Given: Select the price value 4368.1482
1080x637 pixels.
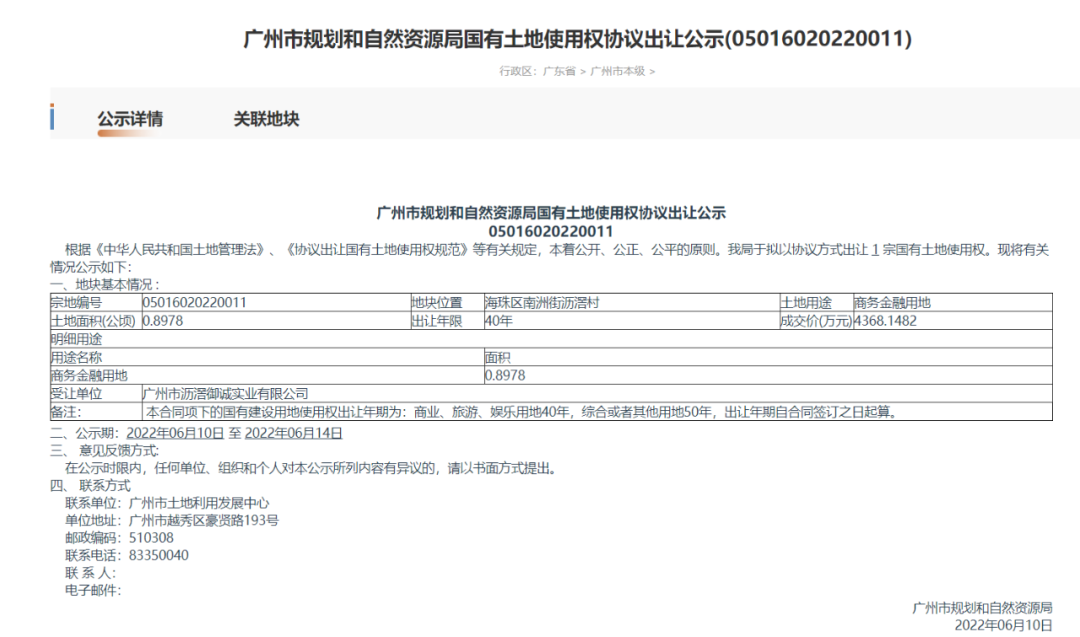Looking at the screenshot, I should point(952,321).
